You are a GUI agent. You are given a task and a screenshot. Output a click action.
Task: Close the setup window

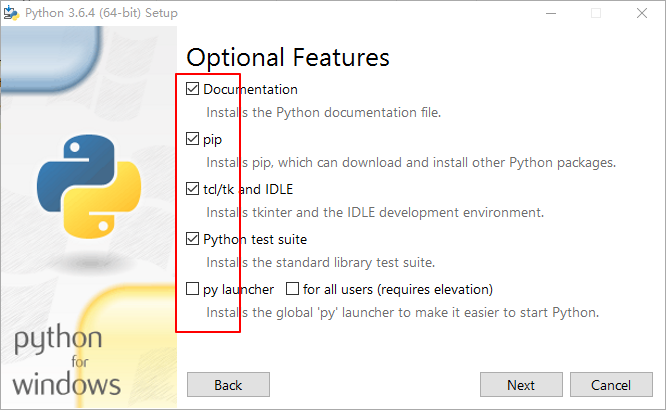click(642, 13)
